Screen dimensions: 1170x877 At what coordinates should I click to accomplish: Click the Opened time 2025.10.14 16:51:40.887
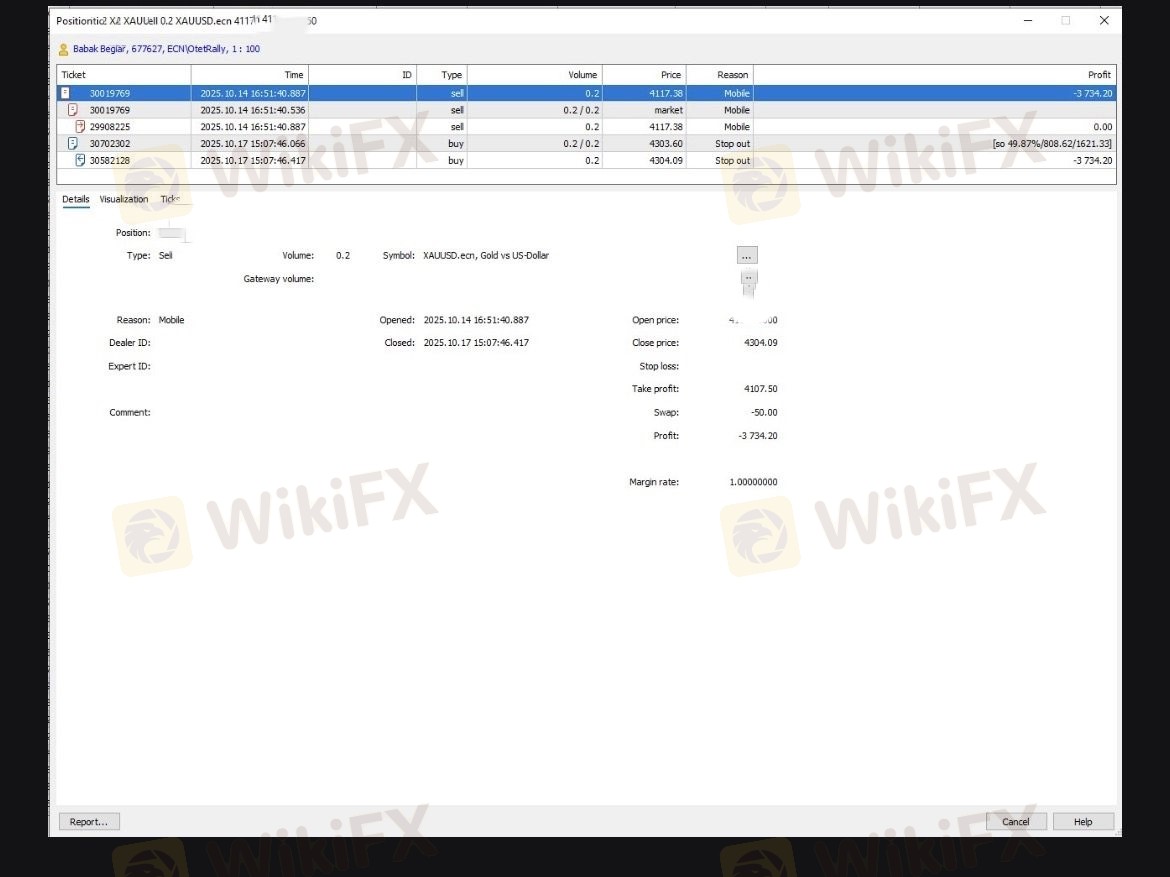pos(476,320)
